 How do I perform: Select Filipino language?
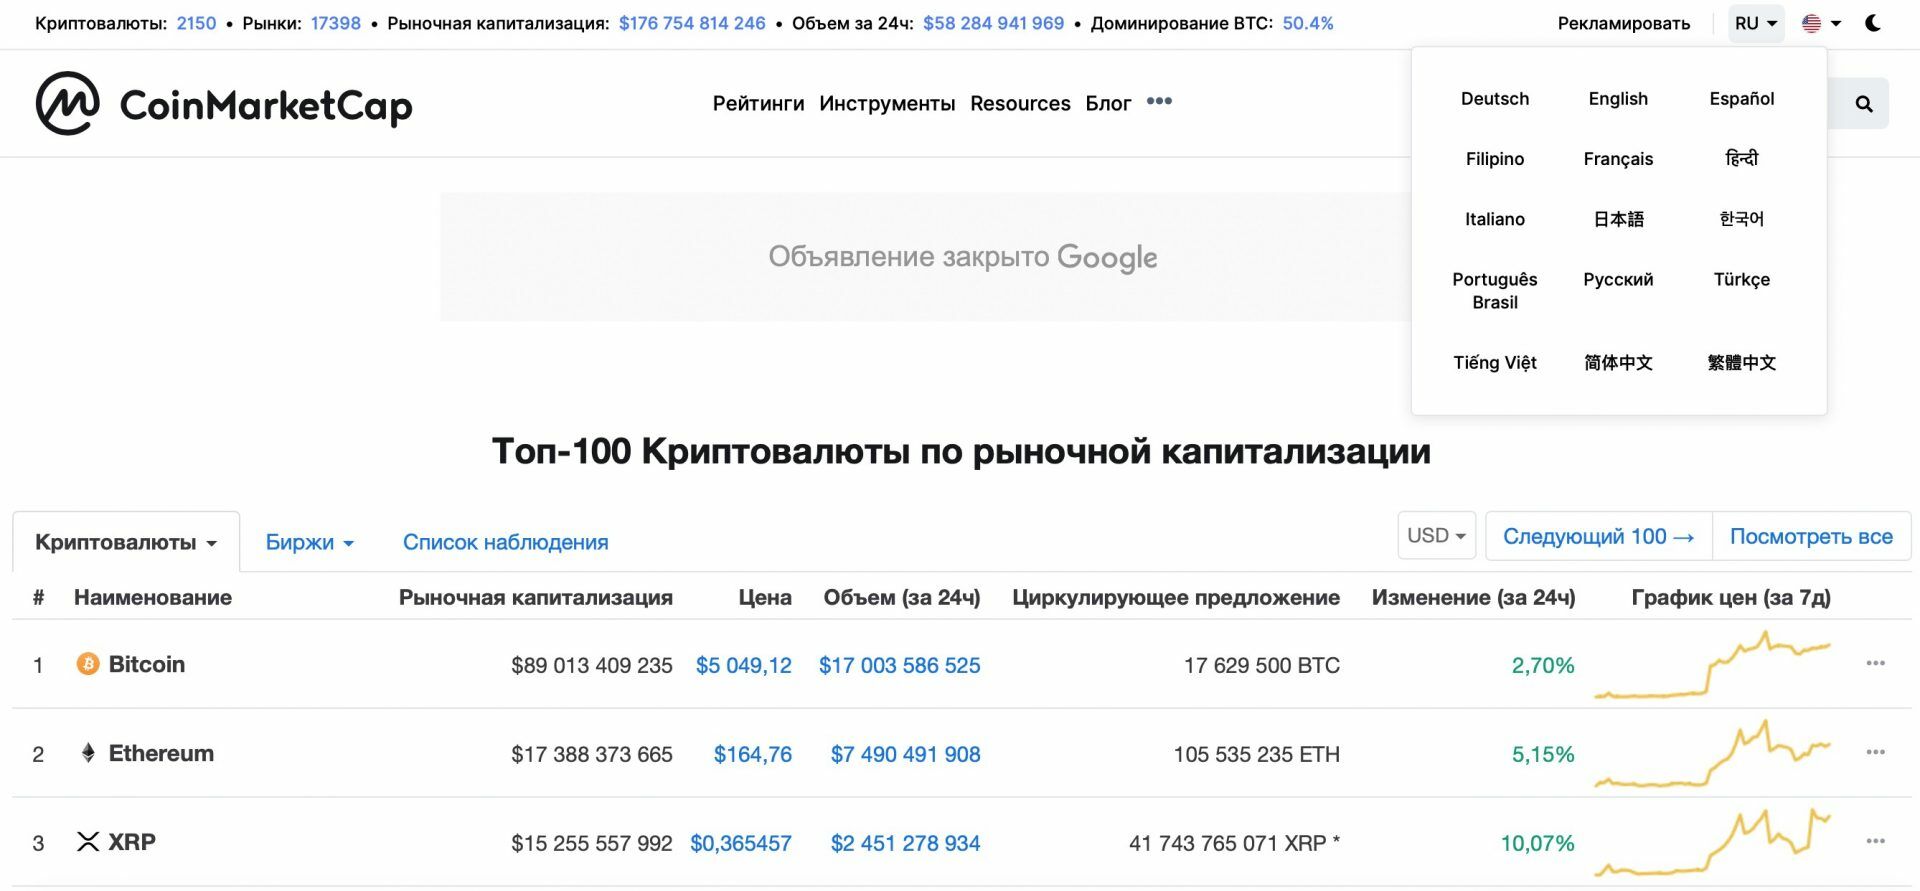click(1495, 159)
